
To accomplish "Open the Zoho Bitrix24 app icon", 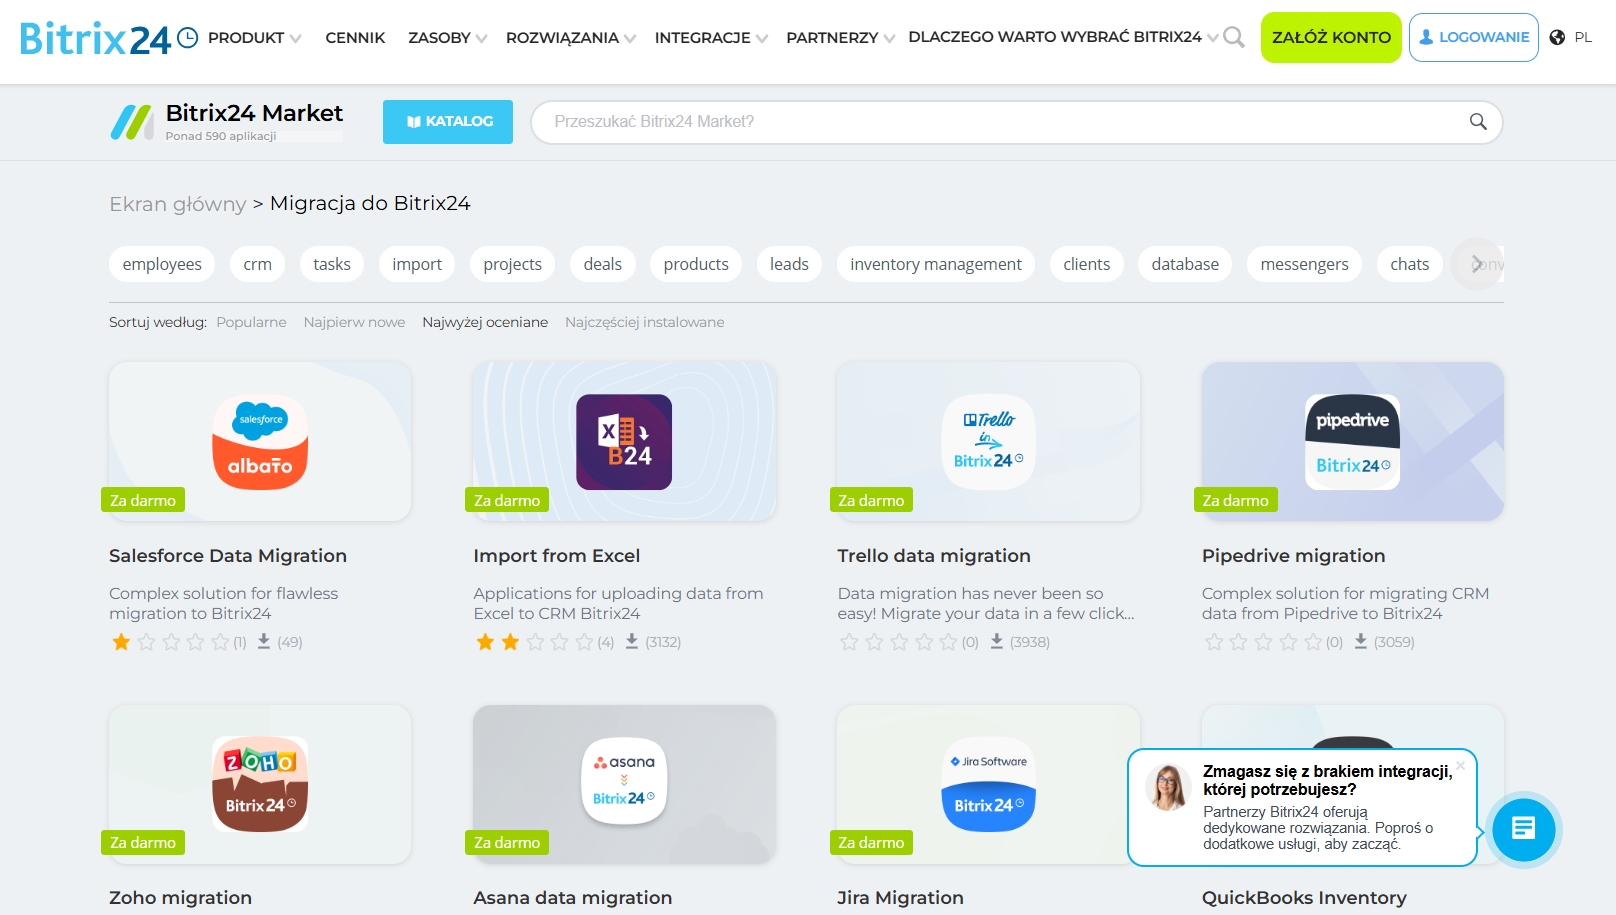I will pyautogui.click(x=260, y=784).
